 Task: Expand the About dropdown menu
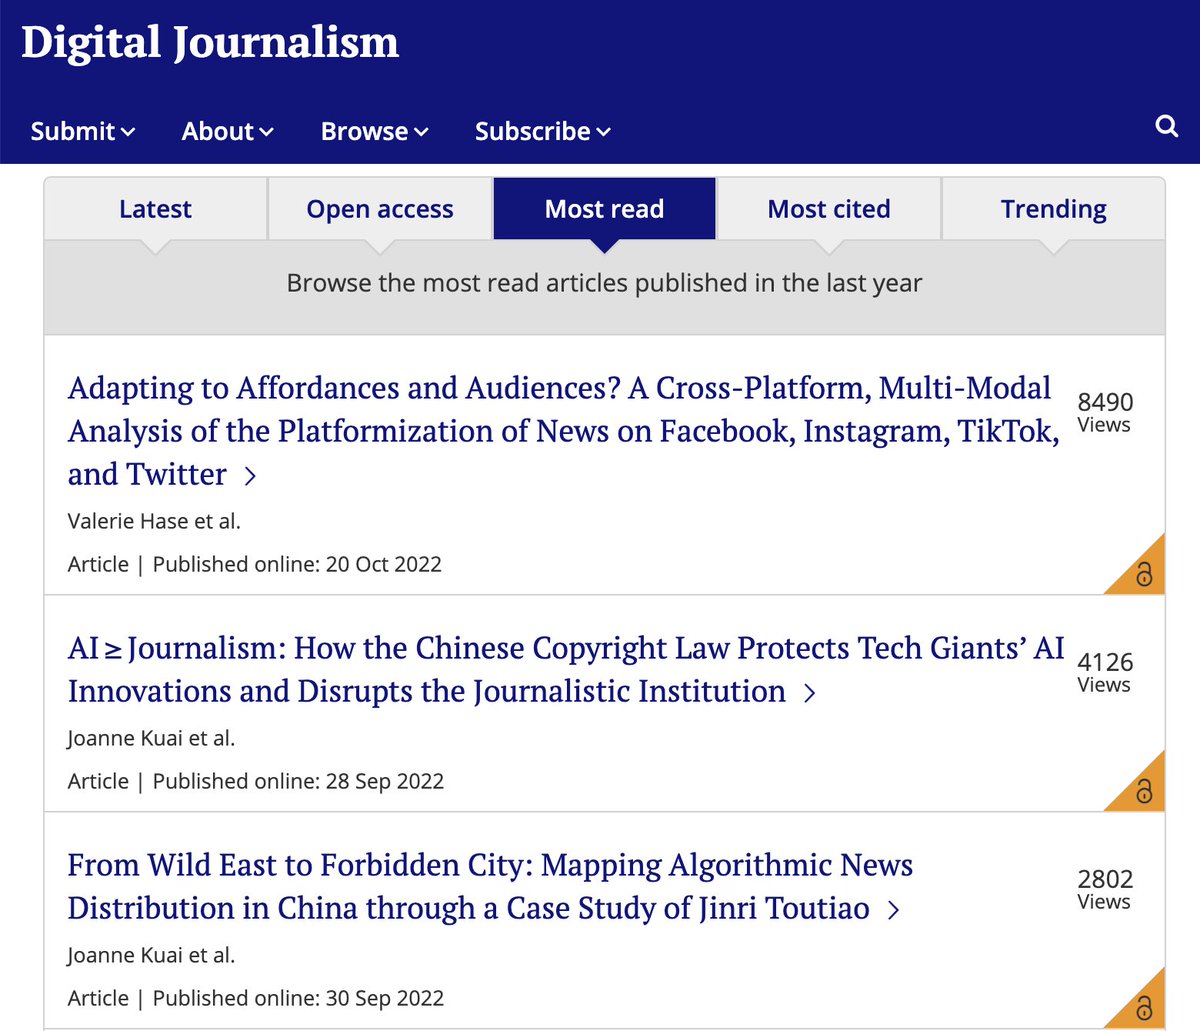(x=228, y=131)
